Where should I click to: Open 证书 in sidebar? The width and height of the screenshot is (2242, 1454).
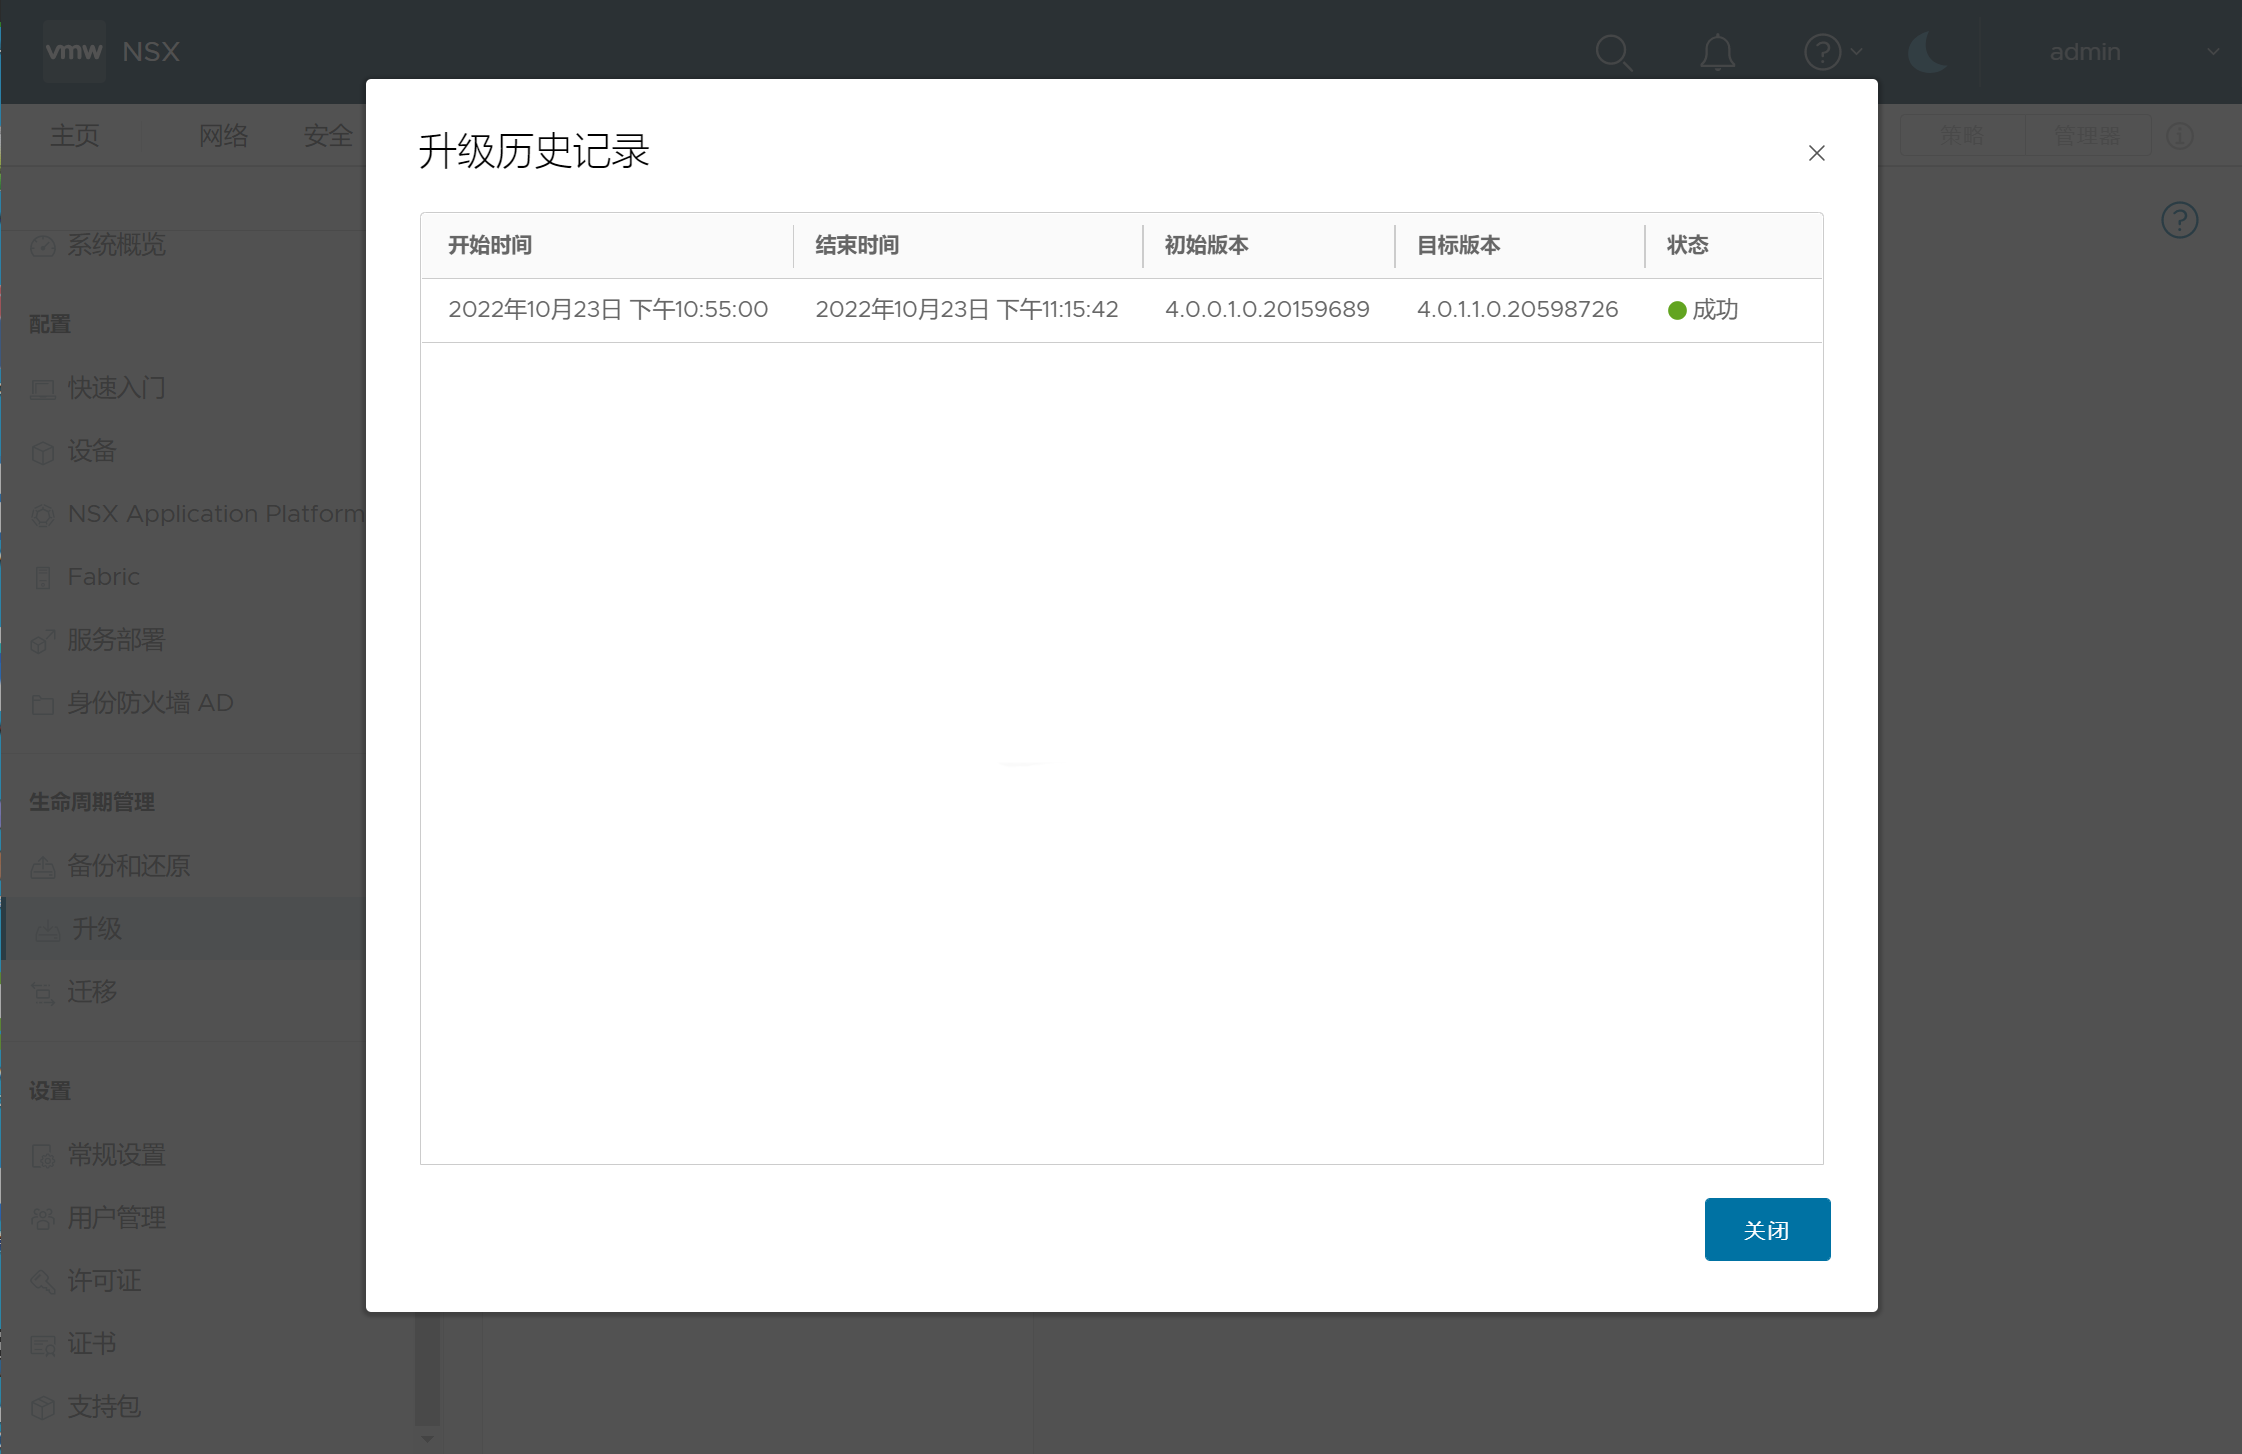[x=92, y=1344]
